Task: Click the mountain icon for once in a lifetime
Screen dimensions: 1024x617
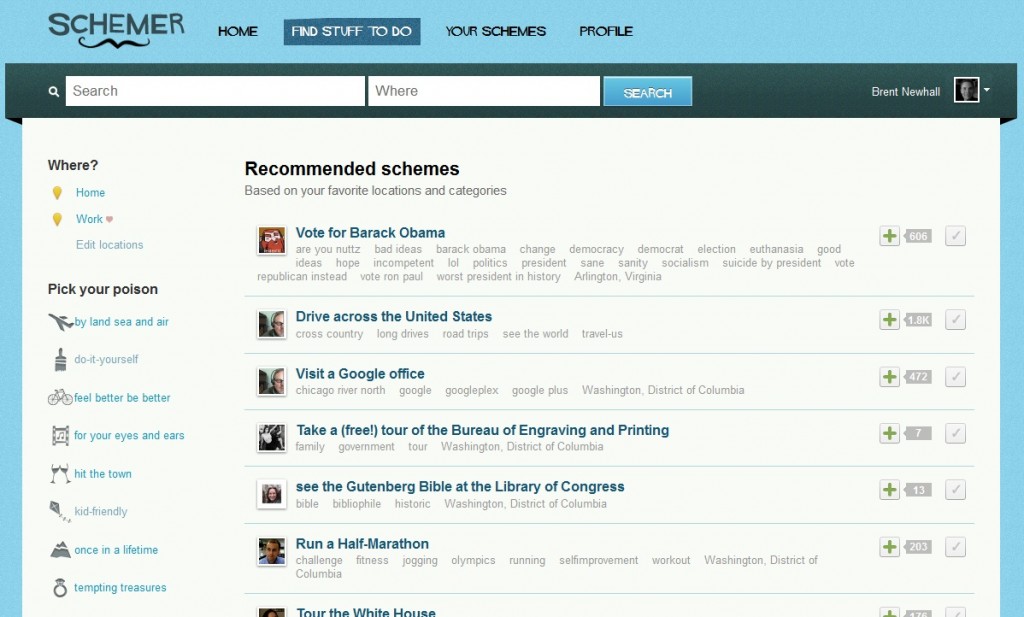Action: tap(60, 550)
